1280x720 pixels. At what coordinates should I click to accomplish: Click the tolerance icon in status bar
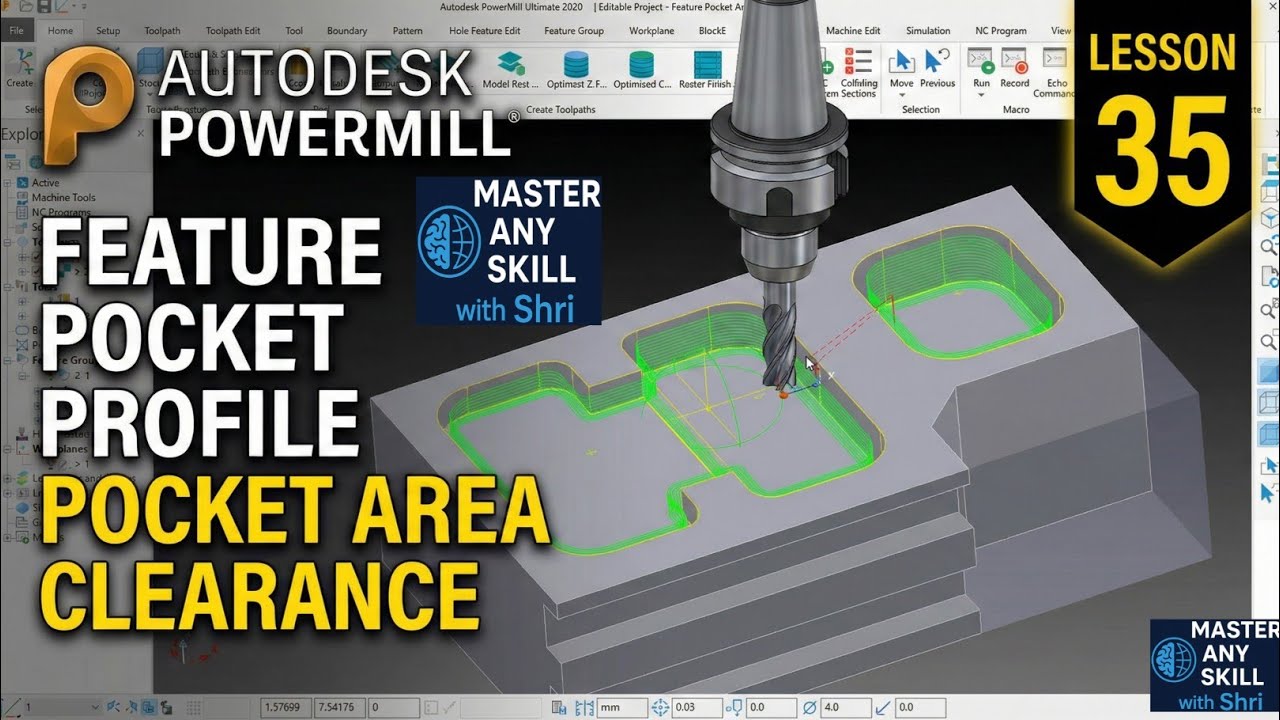[x=659, y=708]
